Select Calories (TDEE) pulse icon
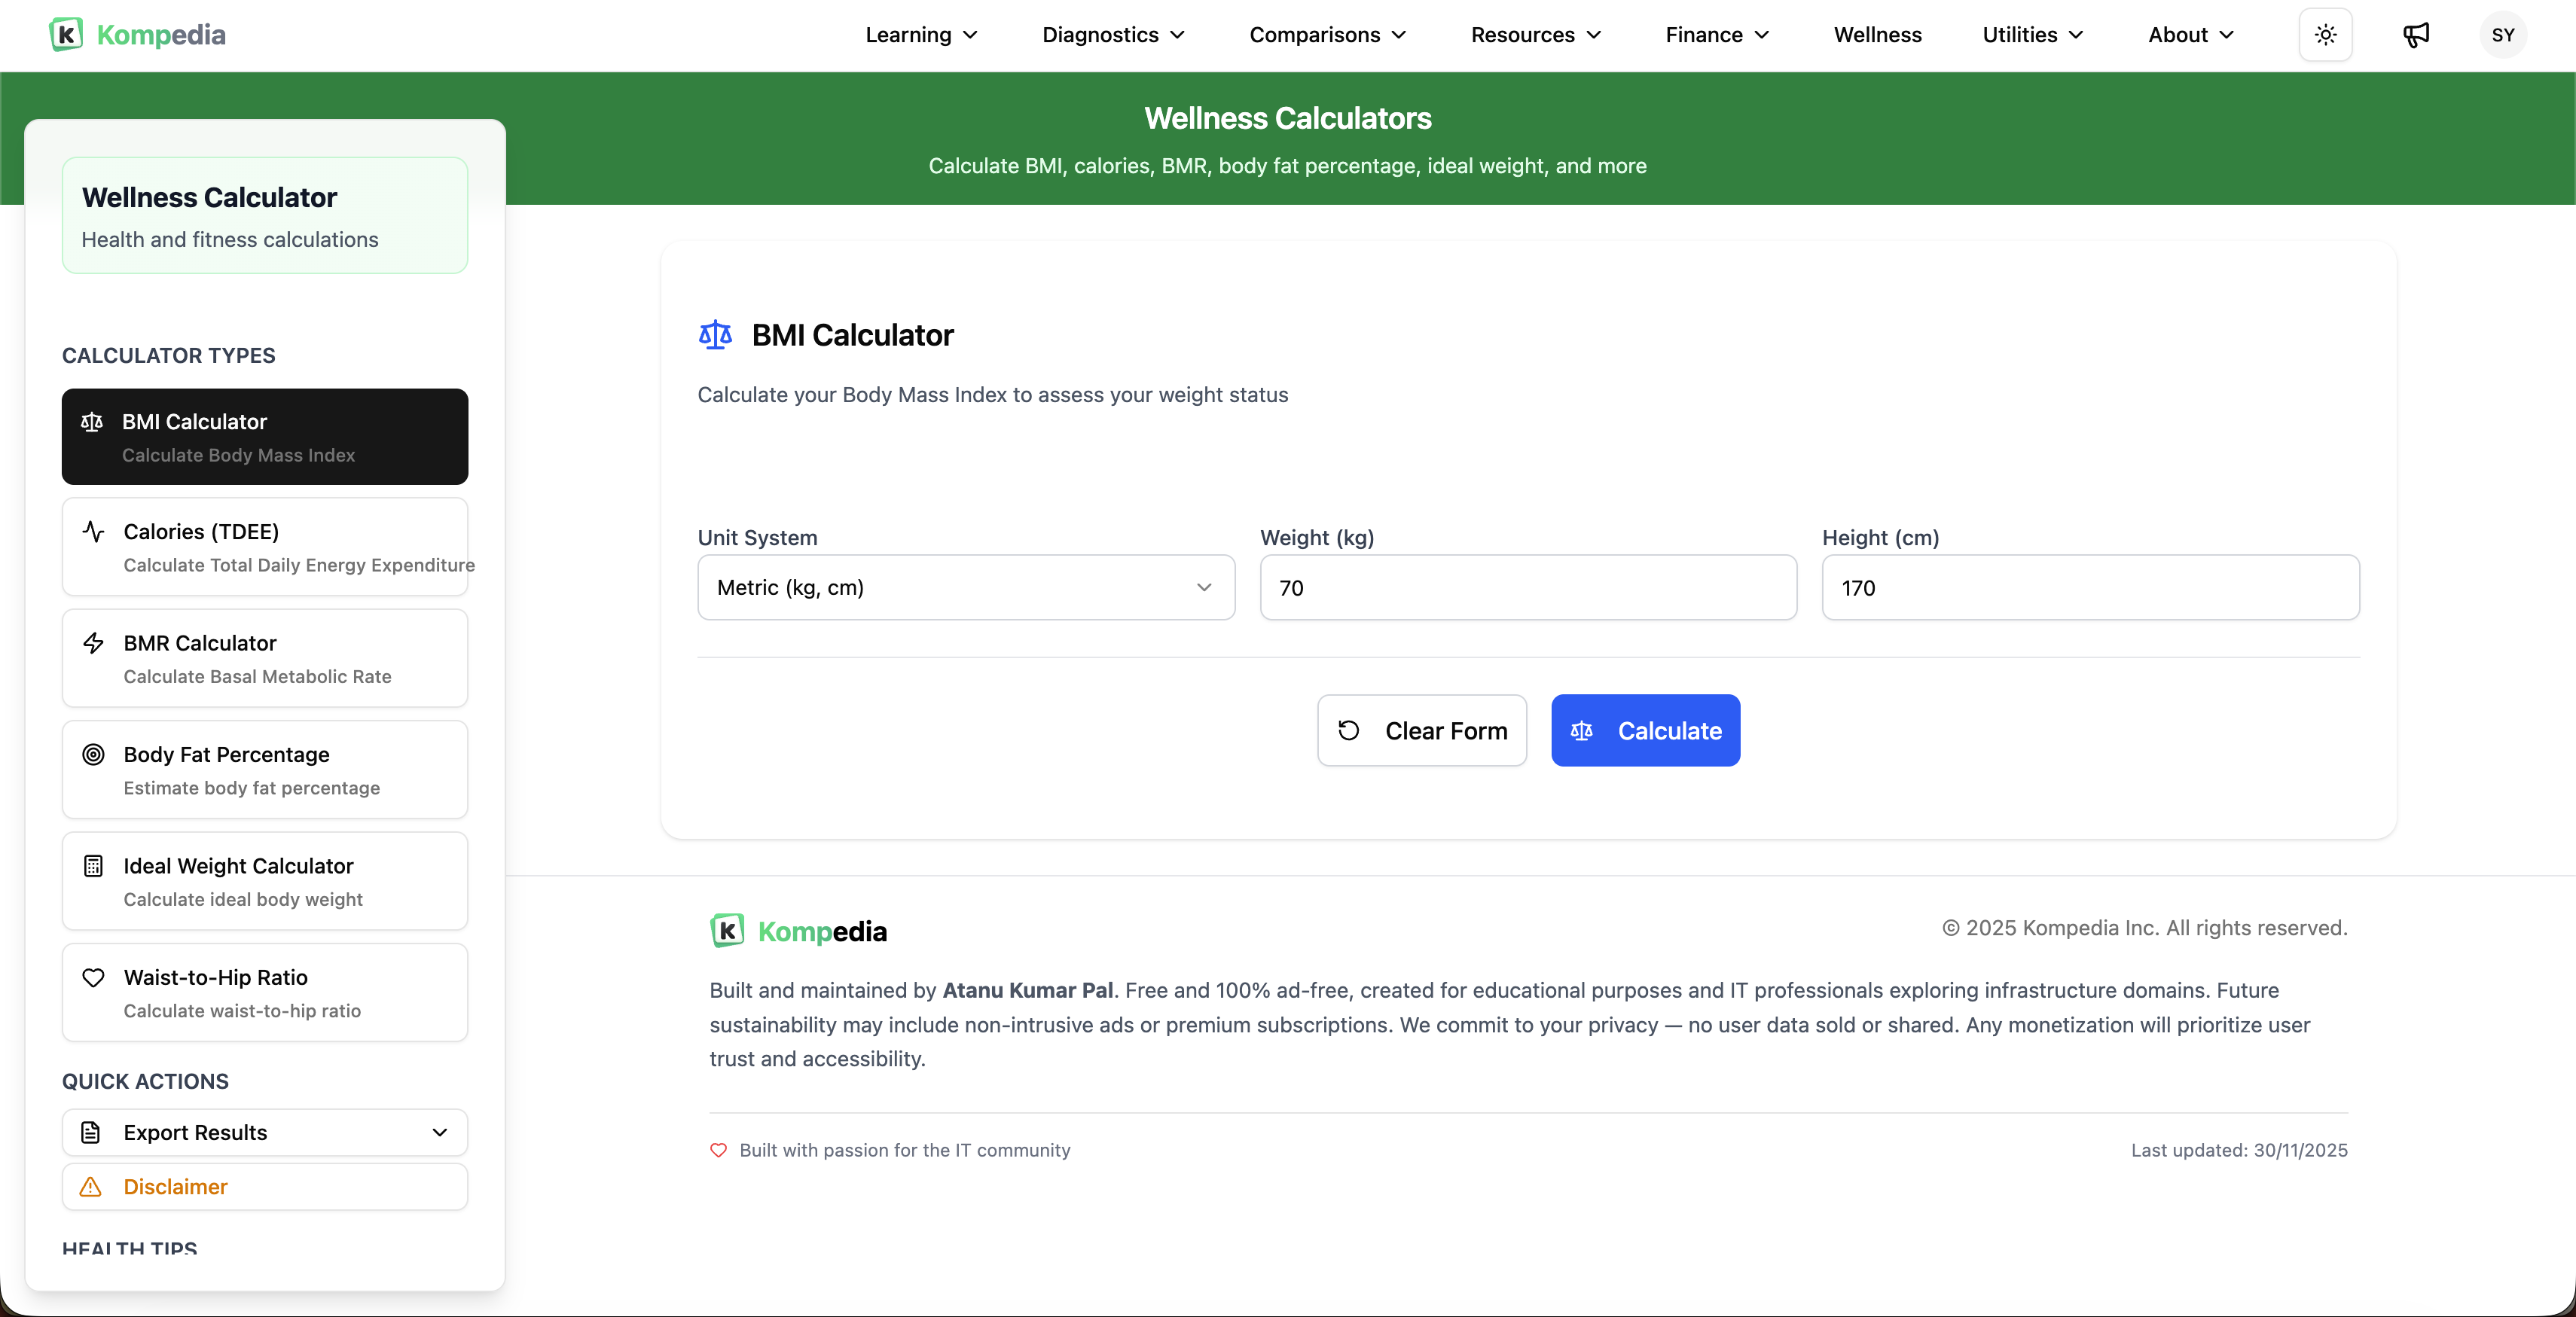Image resolution: width=2576 pixels, height=1317 pixels. coord(93,532)
